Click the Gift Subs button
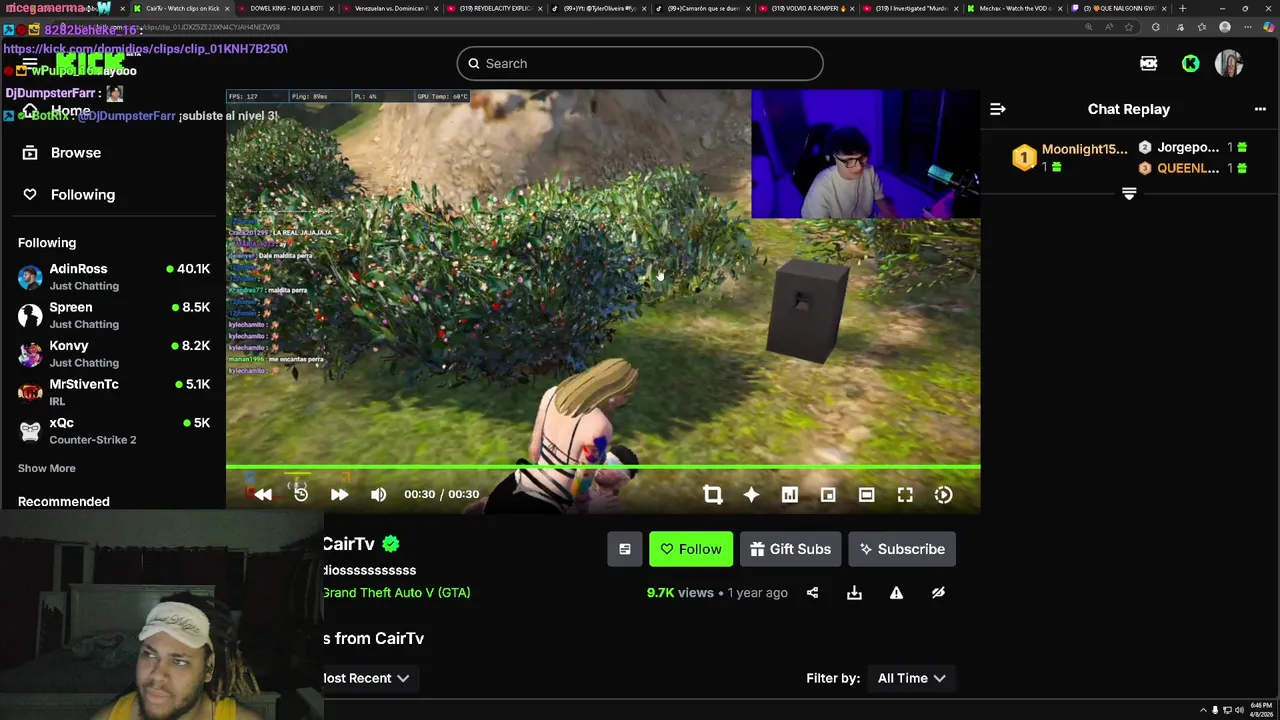This screenshot has width=1280, height=720. click(x=790, y=549)
